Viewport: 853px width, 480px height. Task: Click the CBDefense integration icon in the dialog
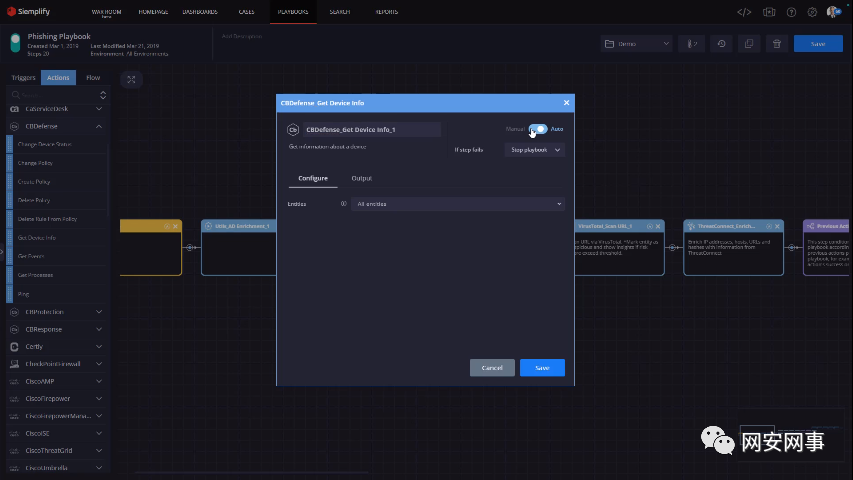tap(293, 130)
